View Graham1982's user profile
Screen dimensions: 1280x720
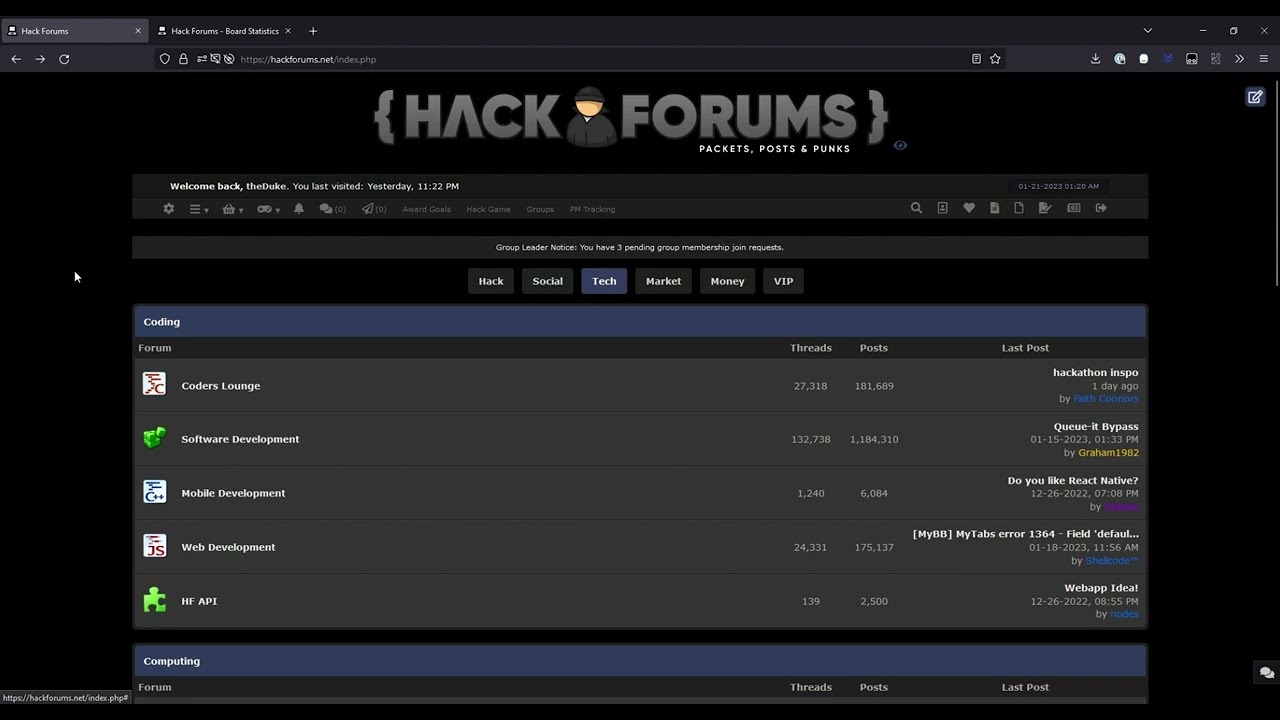(1108, 453)
